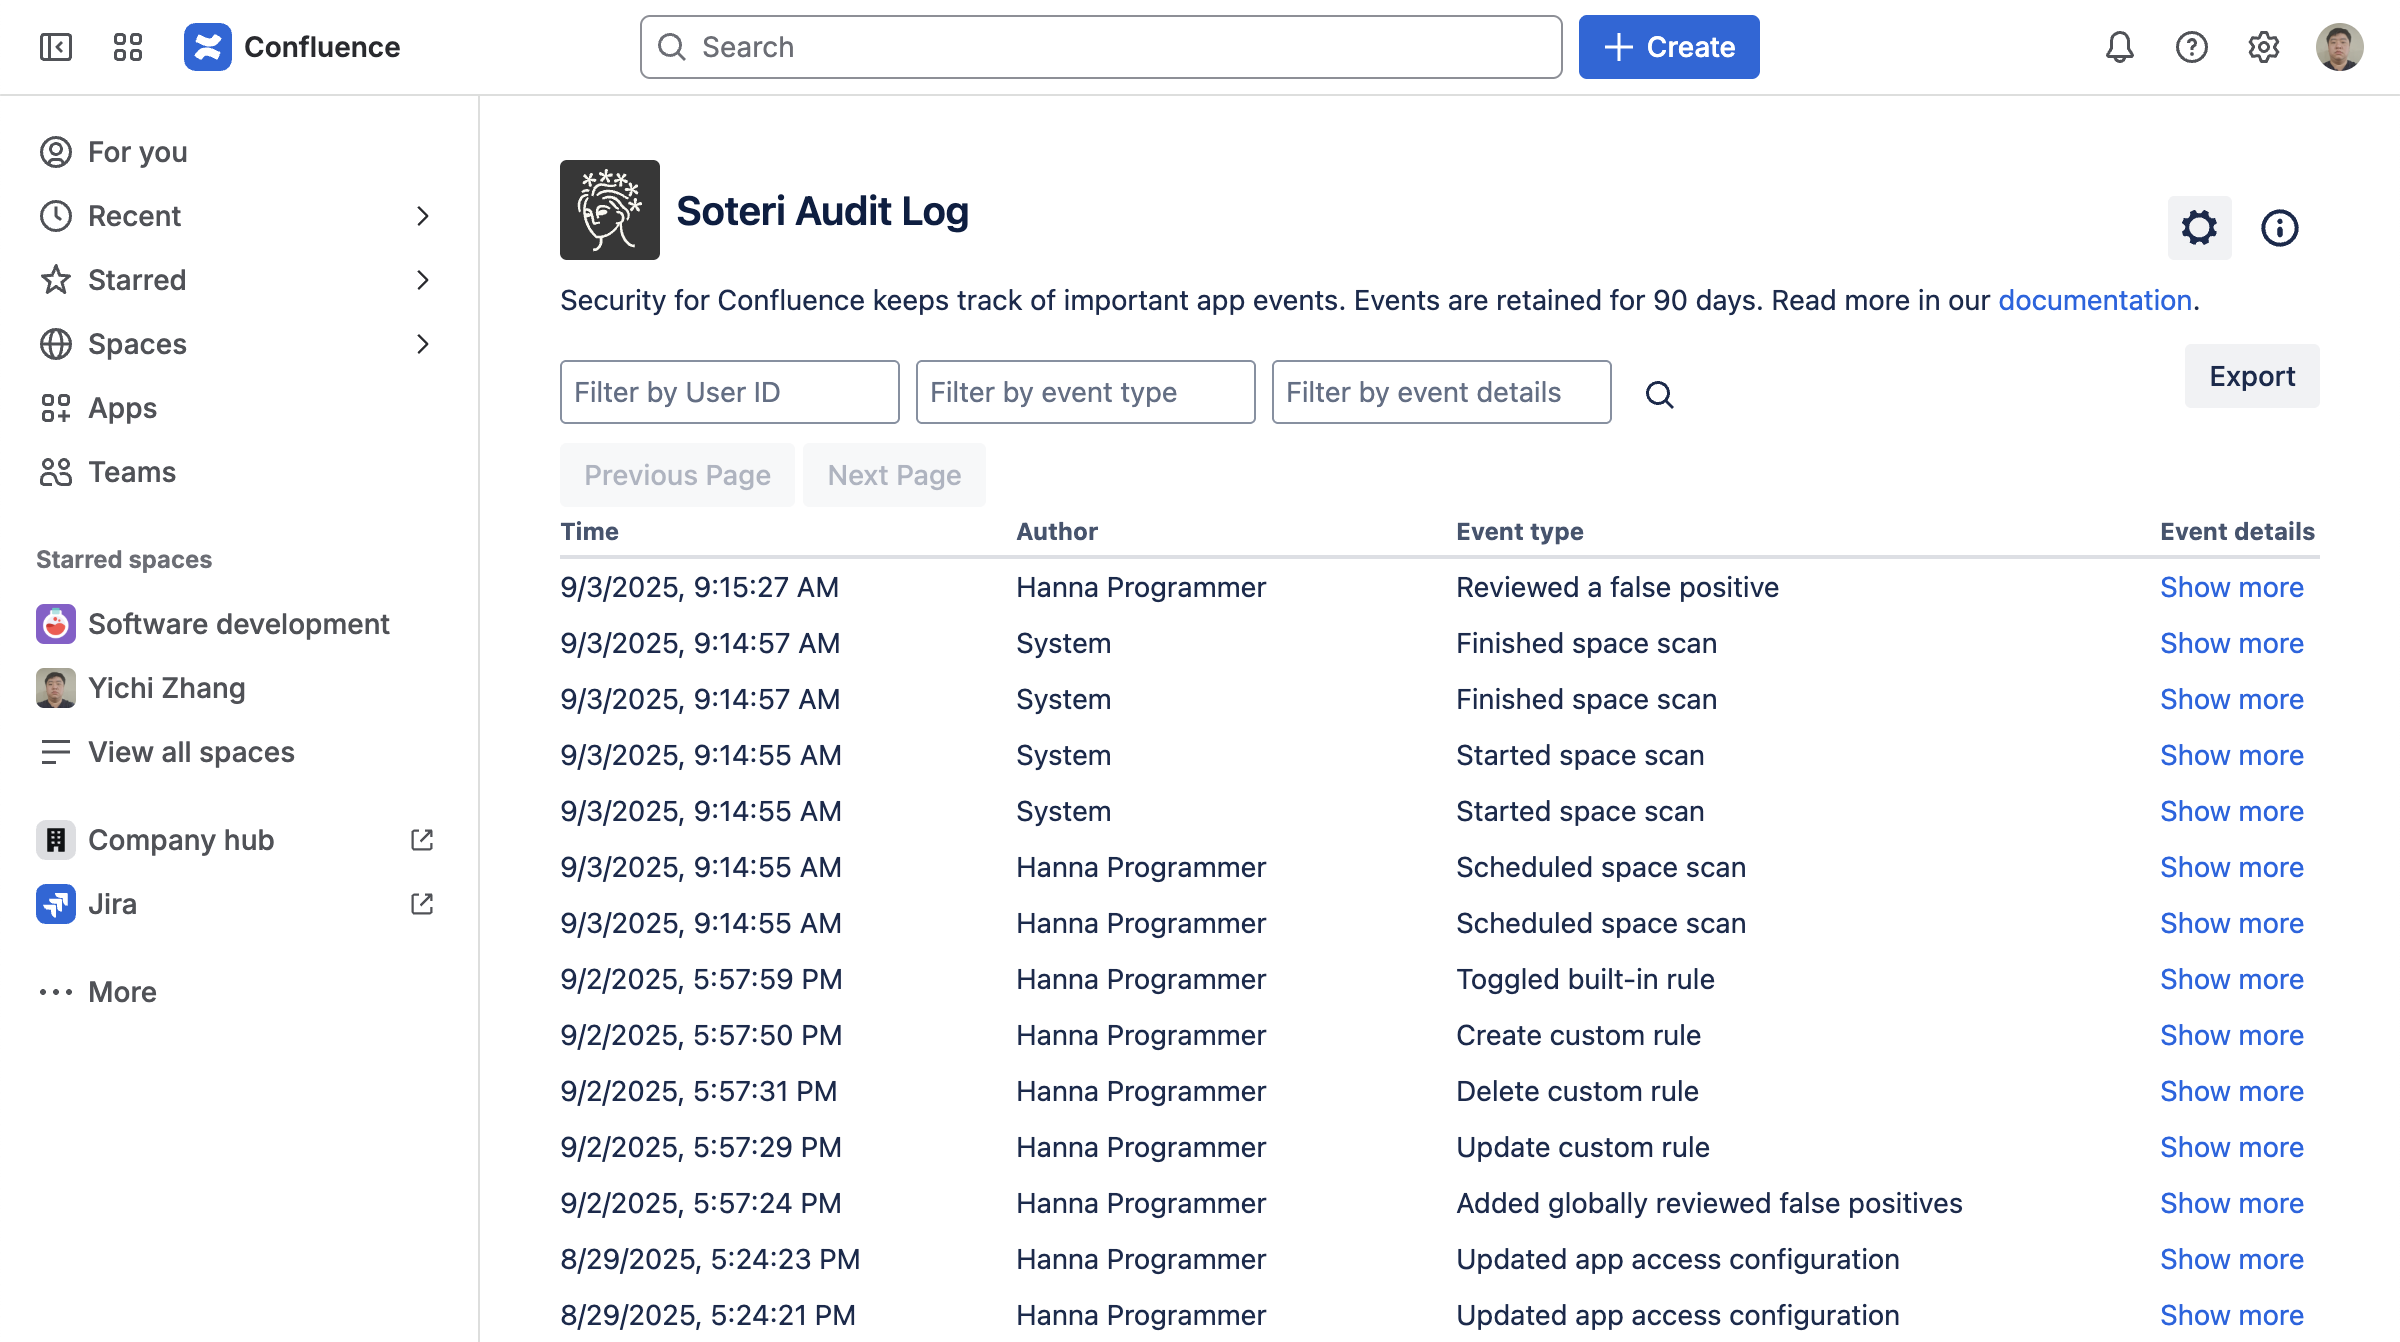Open More in the sidebar

(x=122, y=992)
